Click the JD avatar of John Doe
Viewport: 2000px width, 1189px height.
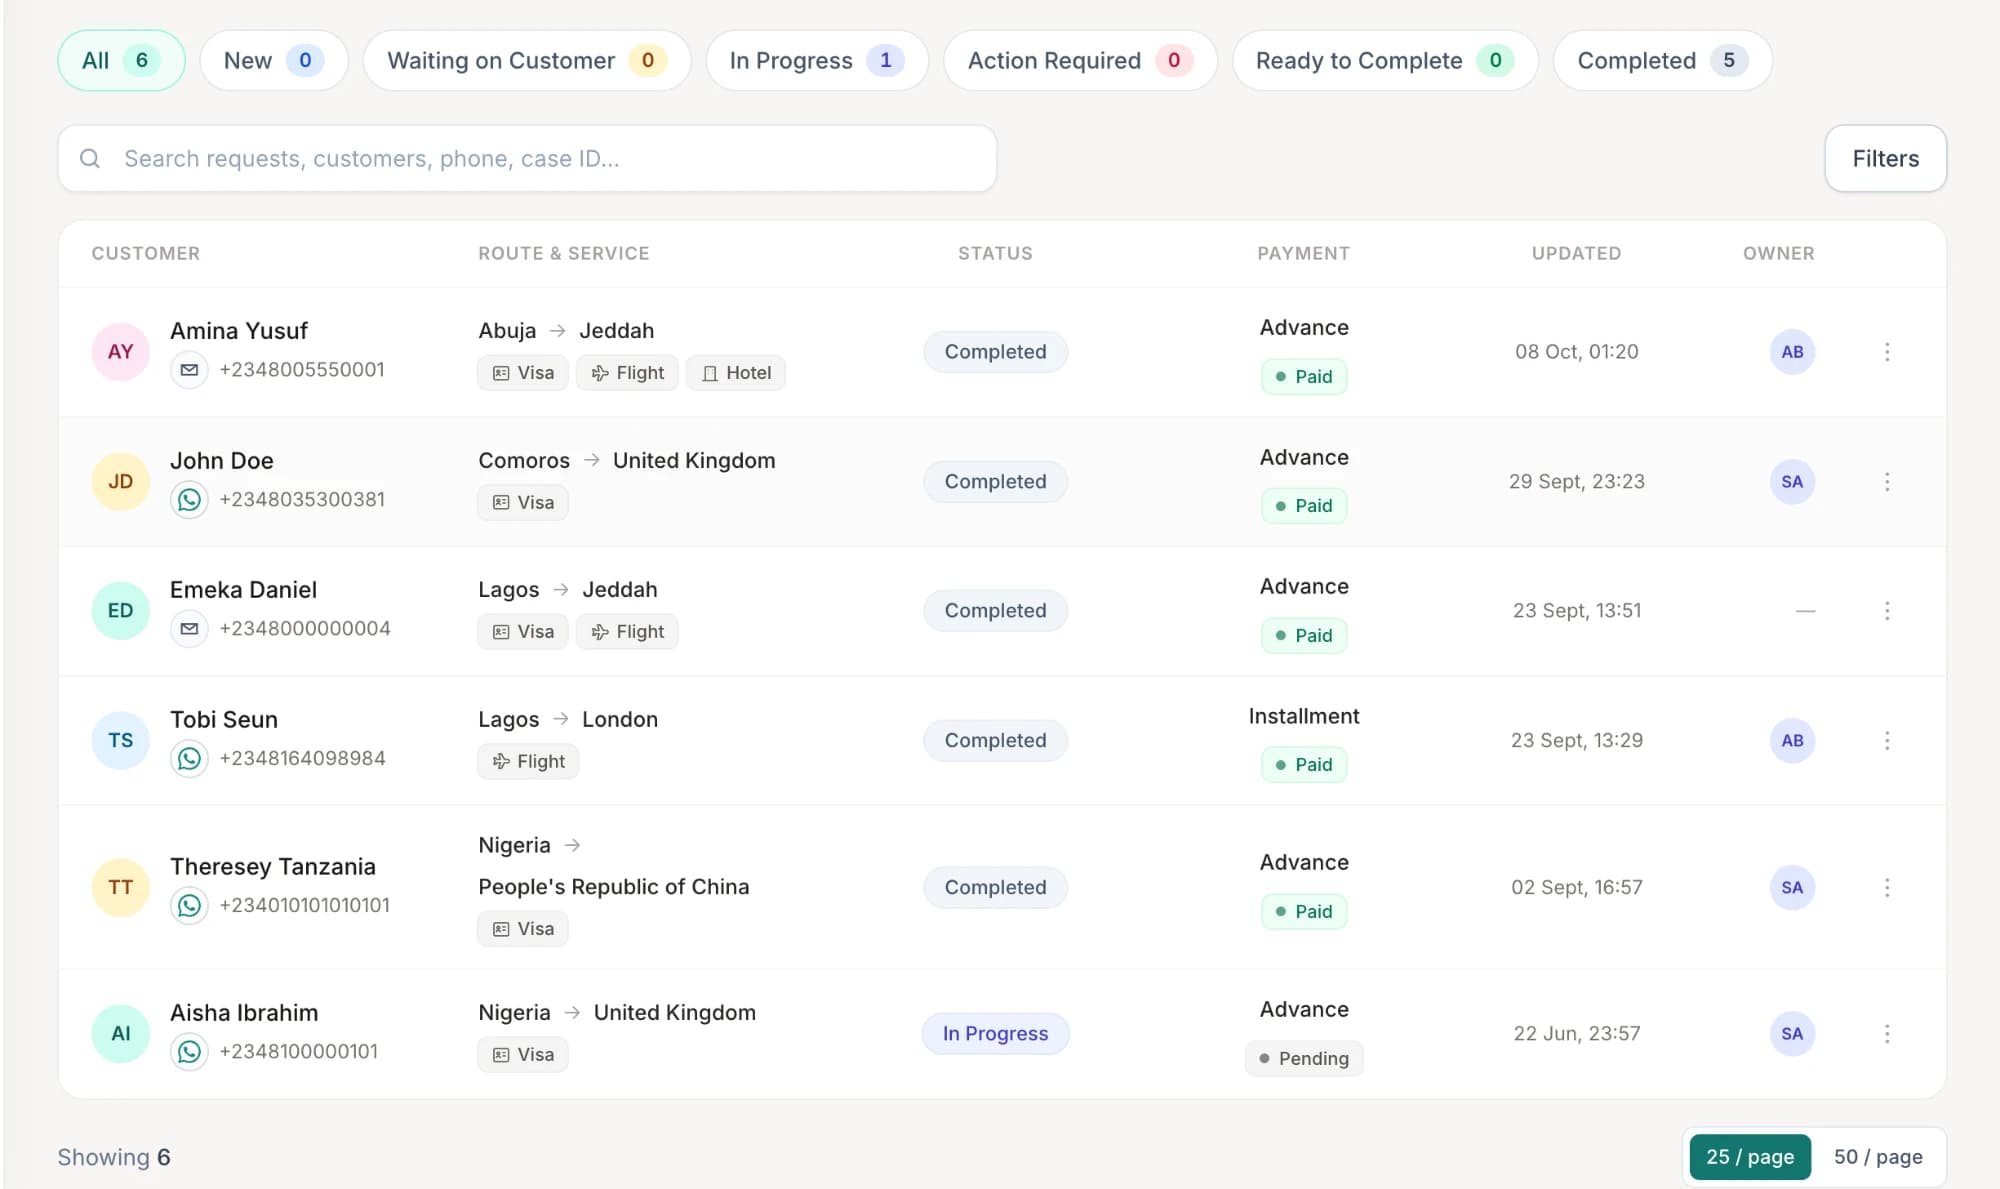click(121, 482)
